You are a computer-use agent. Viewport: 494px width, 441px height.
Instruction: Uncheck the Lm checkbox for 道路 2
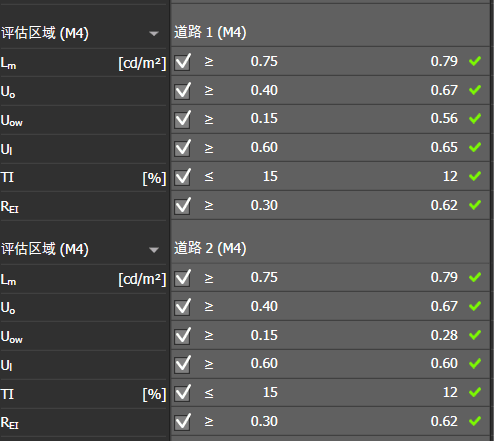coord(182,278)
